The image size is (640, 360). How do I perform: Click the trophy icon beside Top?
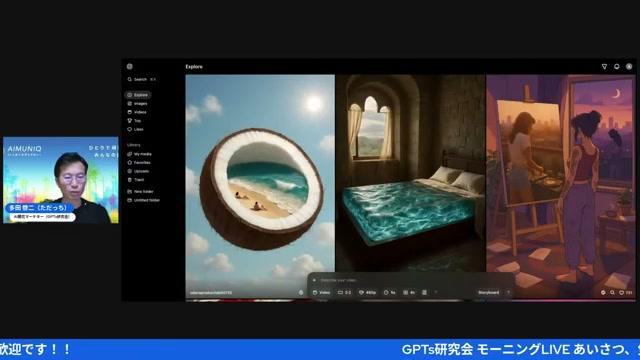130,121
